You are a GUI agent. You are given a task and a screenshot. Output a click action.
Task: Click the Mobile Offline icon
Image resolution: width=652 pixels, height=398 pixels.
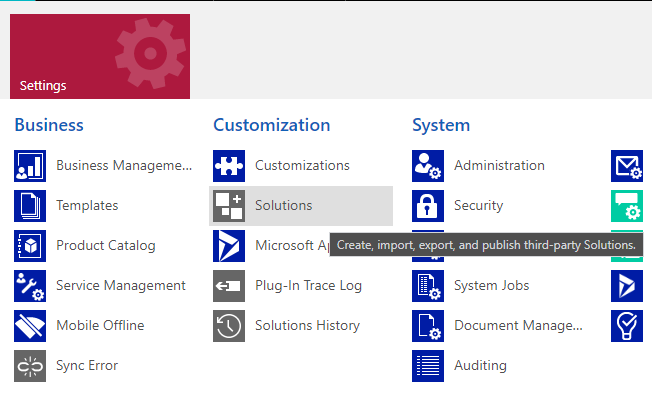click(30, 326)
